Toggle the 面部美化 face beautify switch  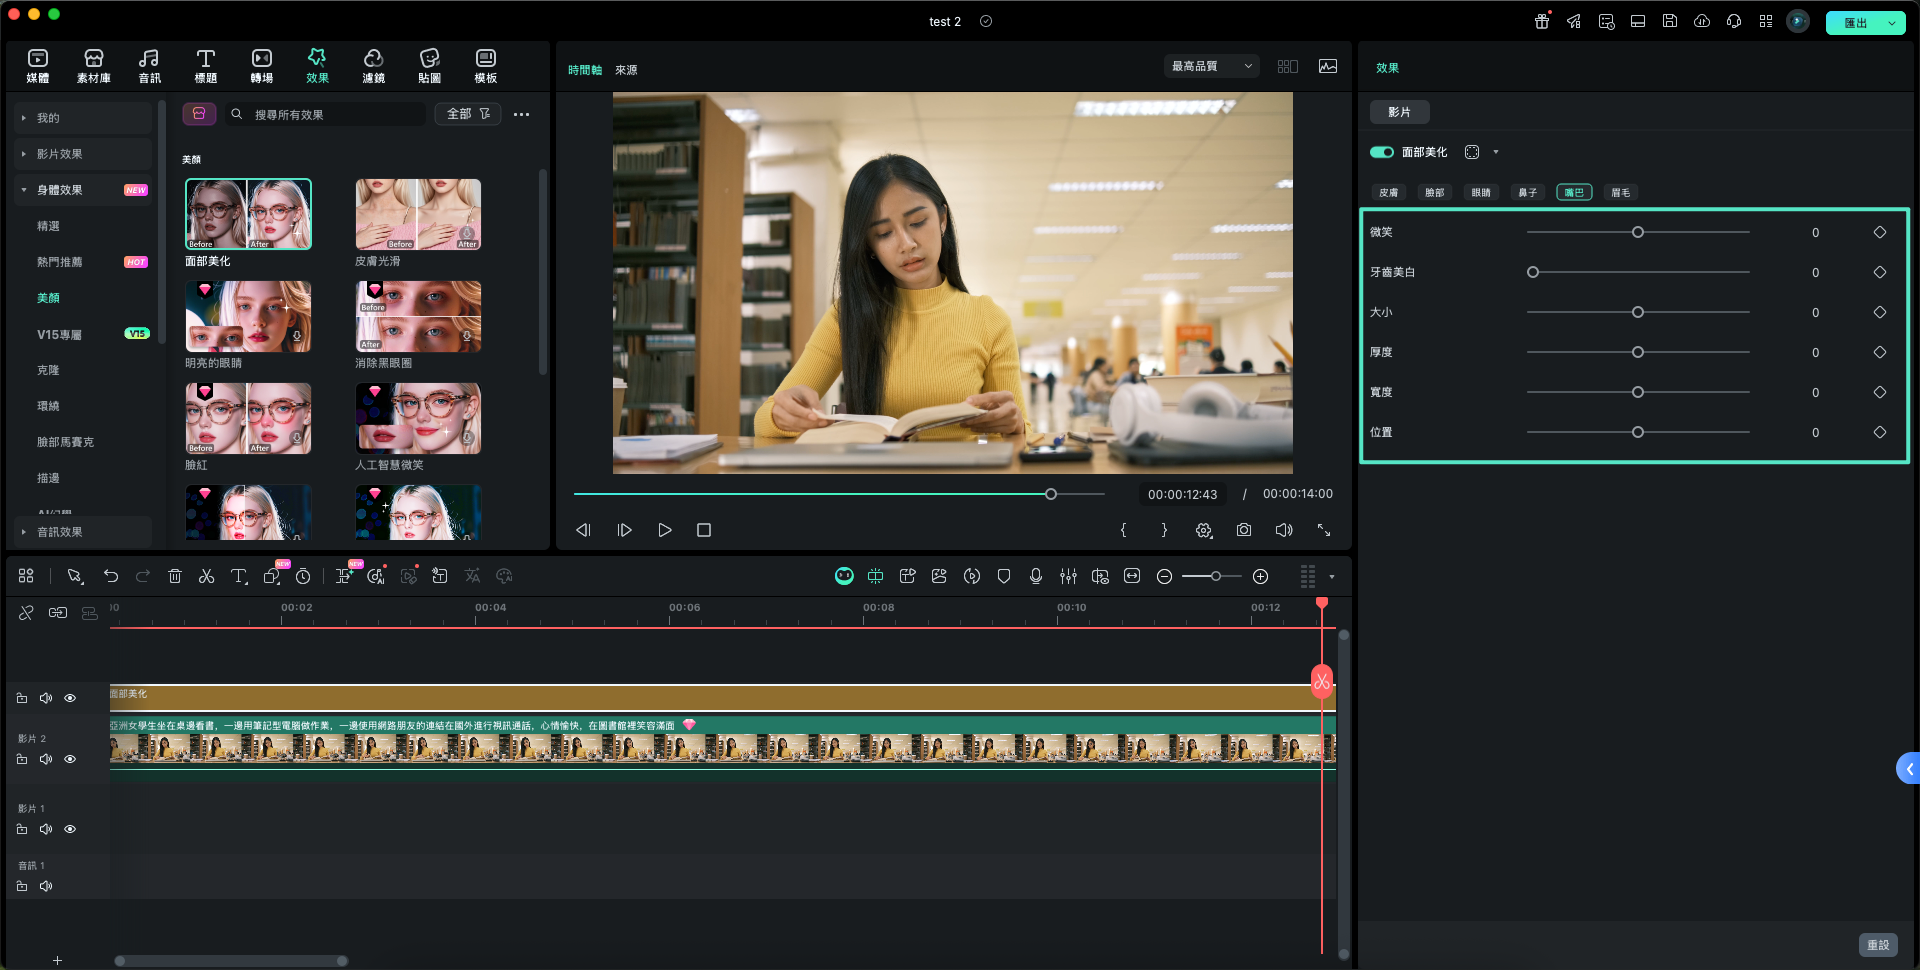click(1382, 152)
